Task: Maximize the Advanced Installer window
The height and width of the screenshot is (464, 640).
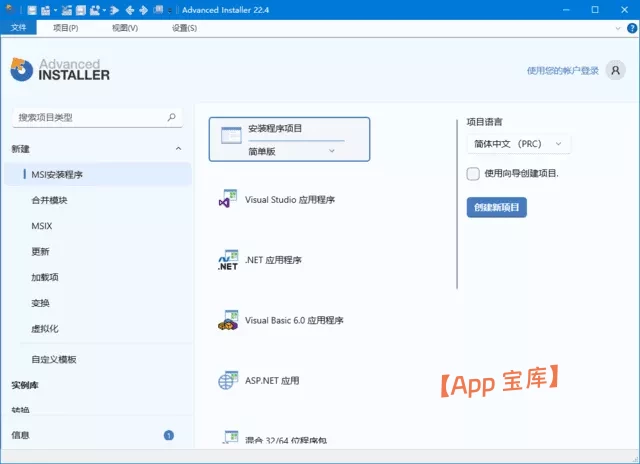Action: [x=595, y=10]
